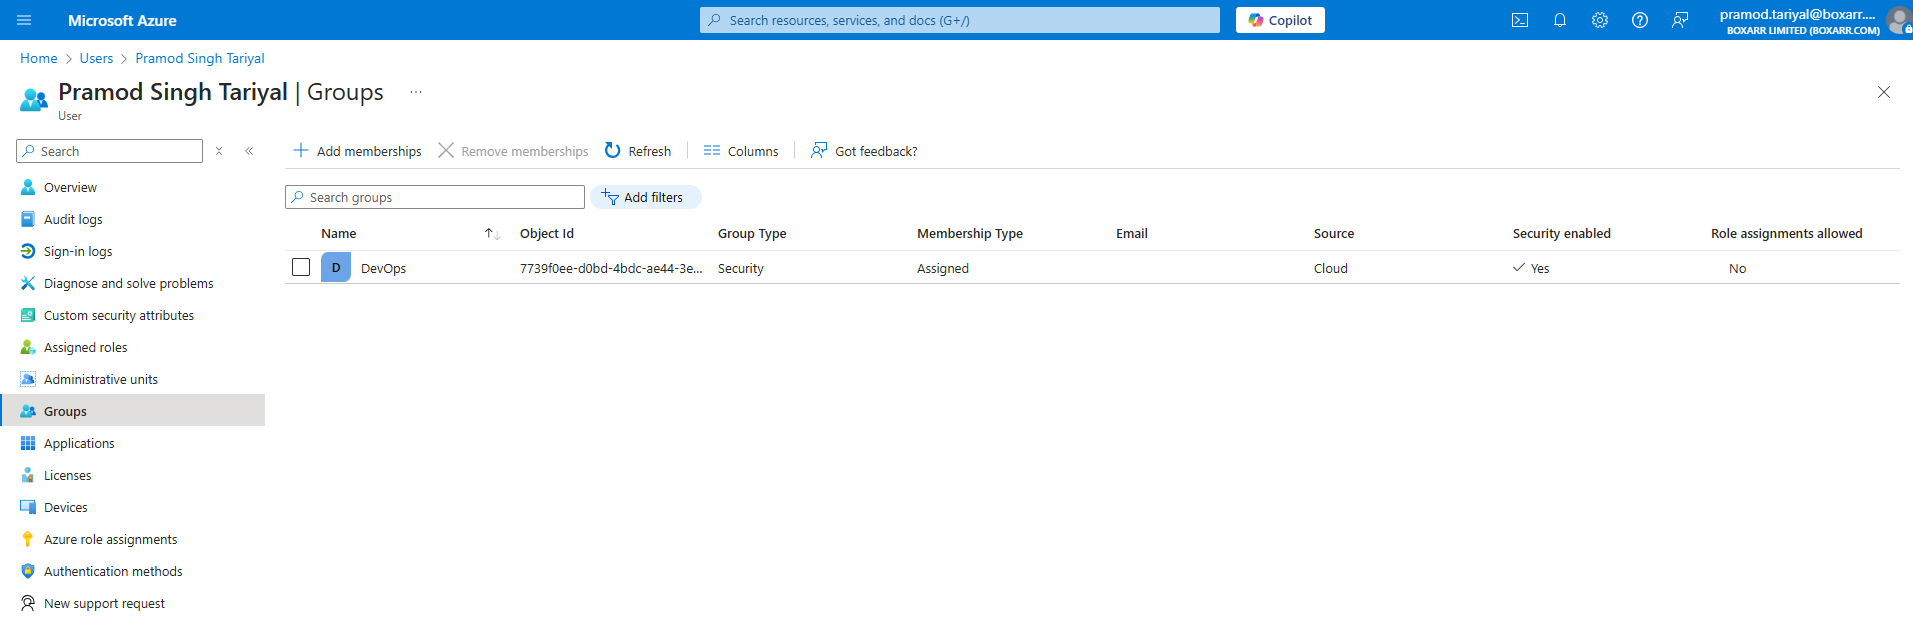The image size is (1913, 621).
Task: Go to Users breadcrumb
Action: click(96, 58)
